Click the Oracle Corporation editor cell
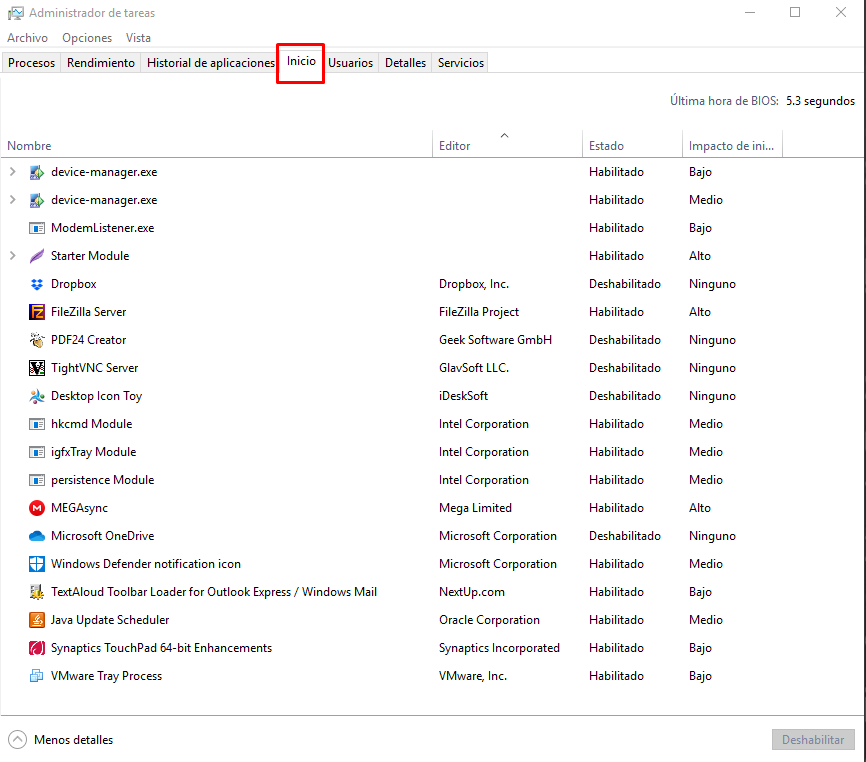This screenshot has height=762, width=866. [x=489, y=620]
